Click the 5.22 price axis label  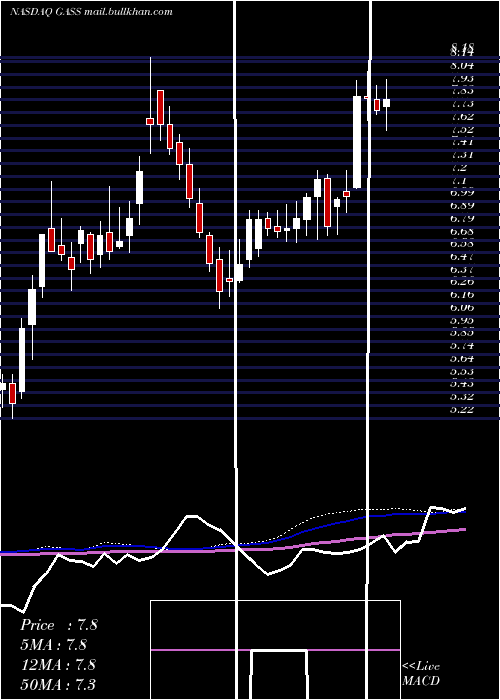click(x=462, y=410)
